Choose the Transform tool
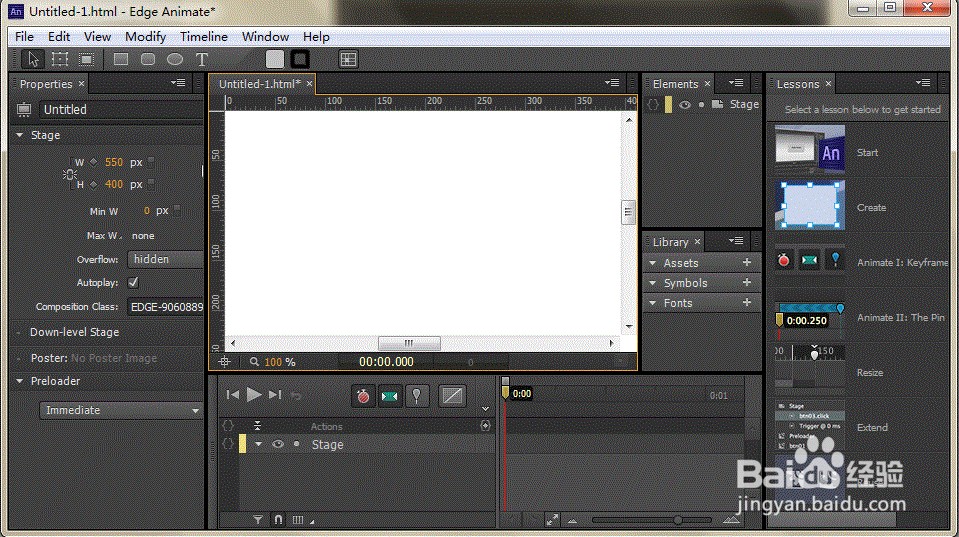The image size is (959, 537). [x=60, y=60]
